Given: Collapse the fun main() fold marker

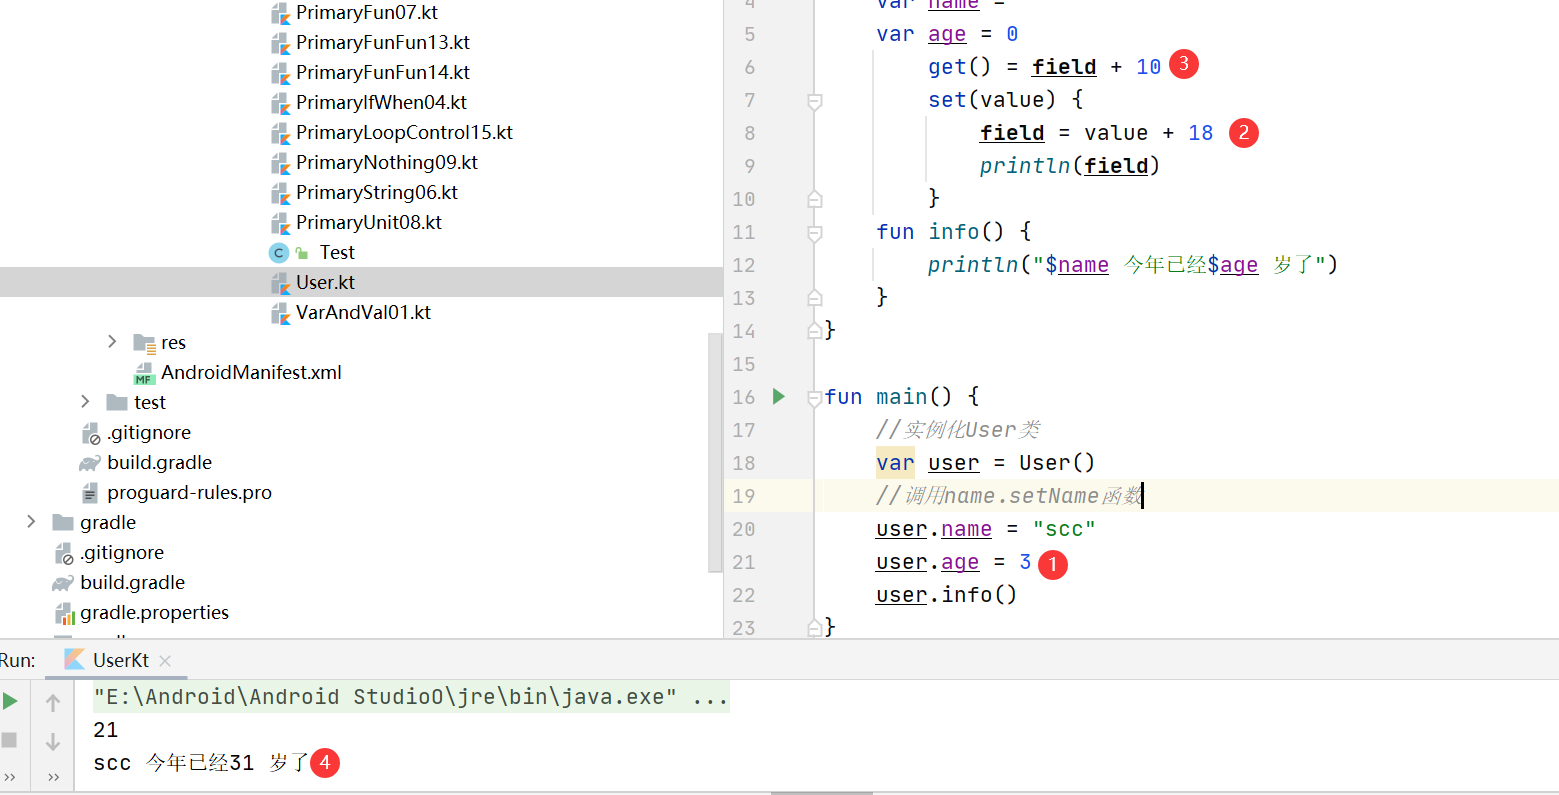Looking at the screenshot, I should click(815, 398).
